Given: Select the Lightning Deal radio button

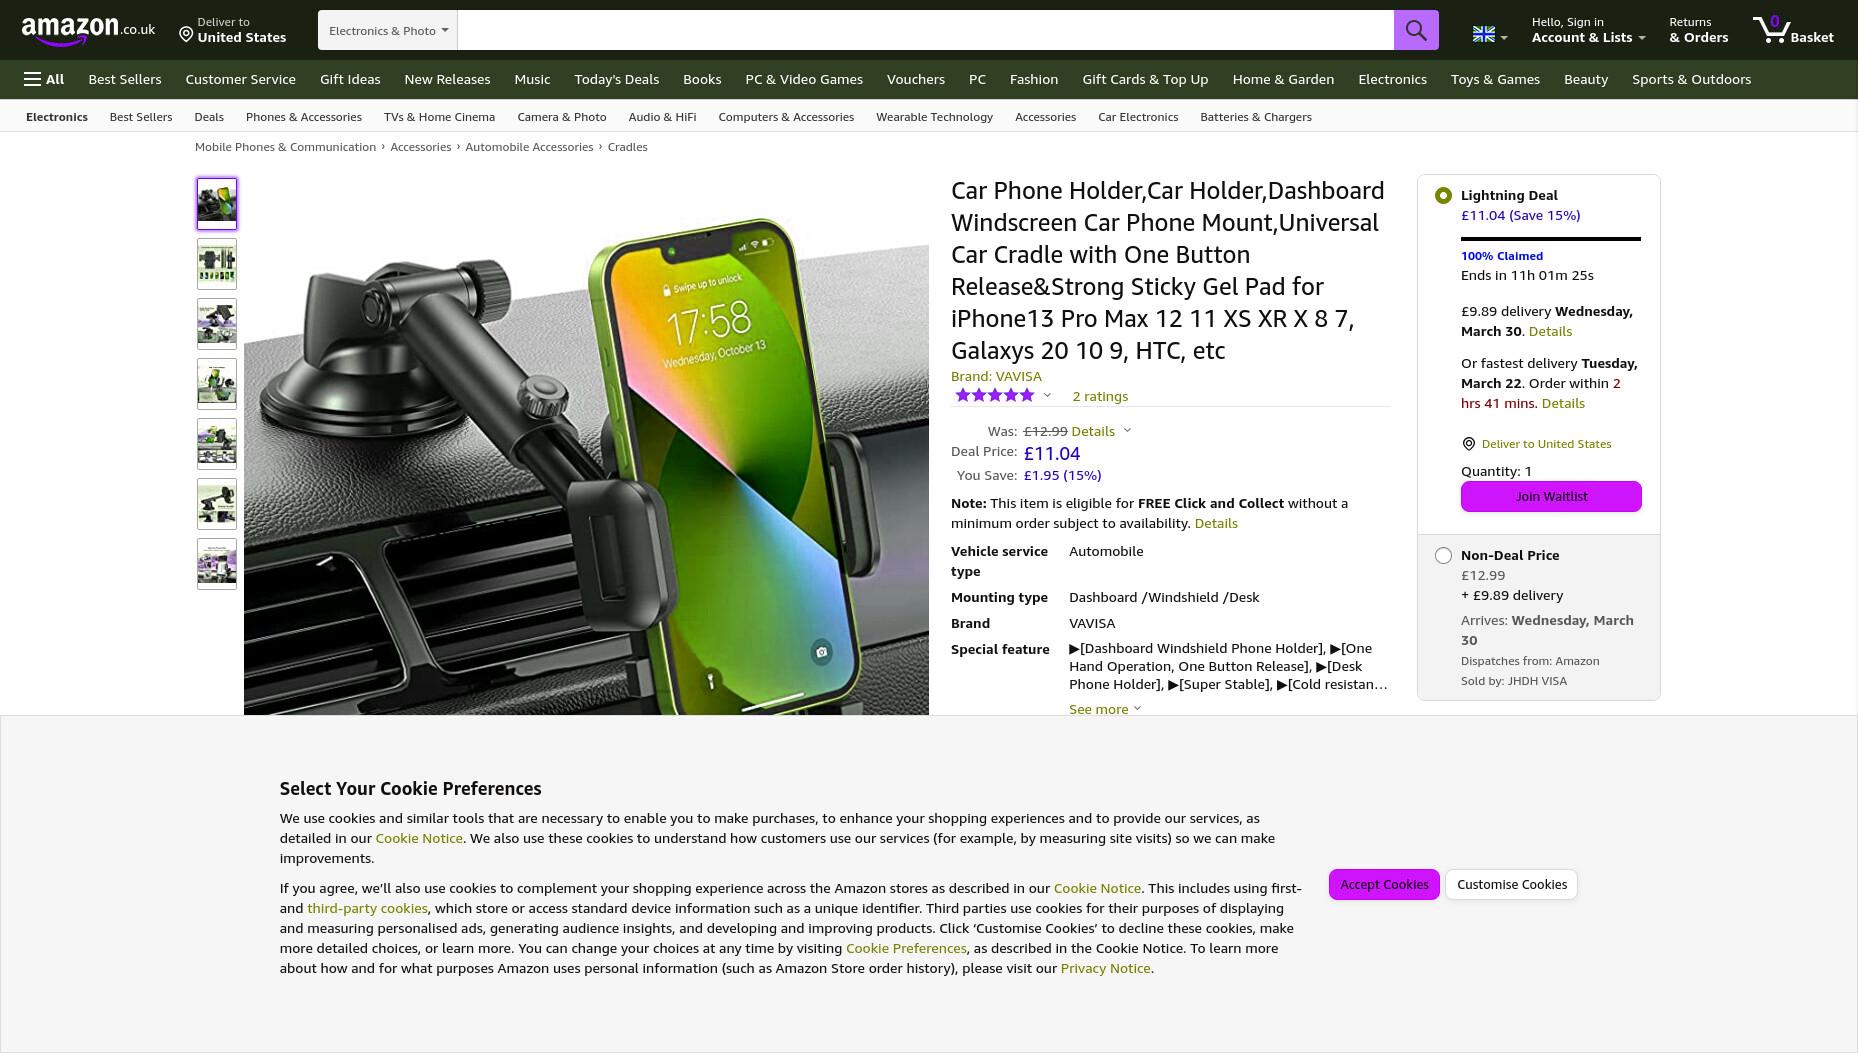Looking at the screenshot, I should click(1443, 196).
